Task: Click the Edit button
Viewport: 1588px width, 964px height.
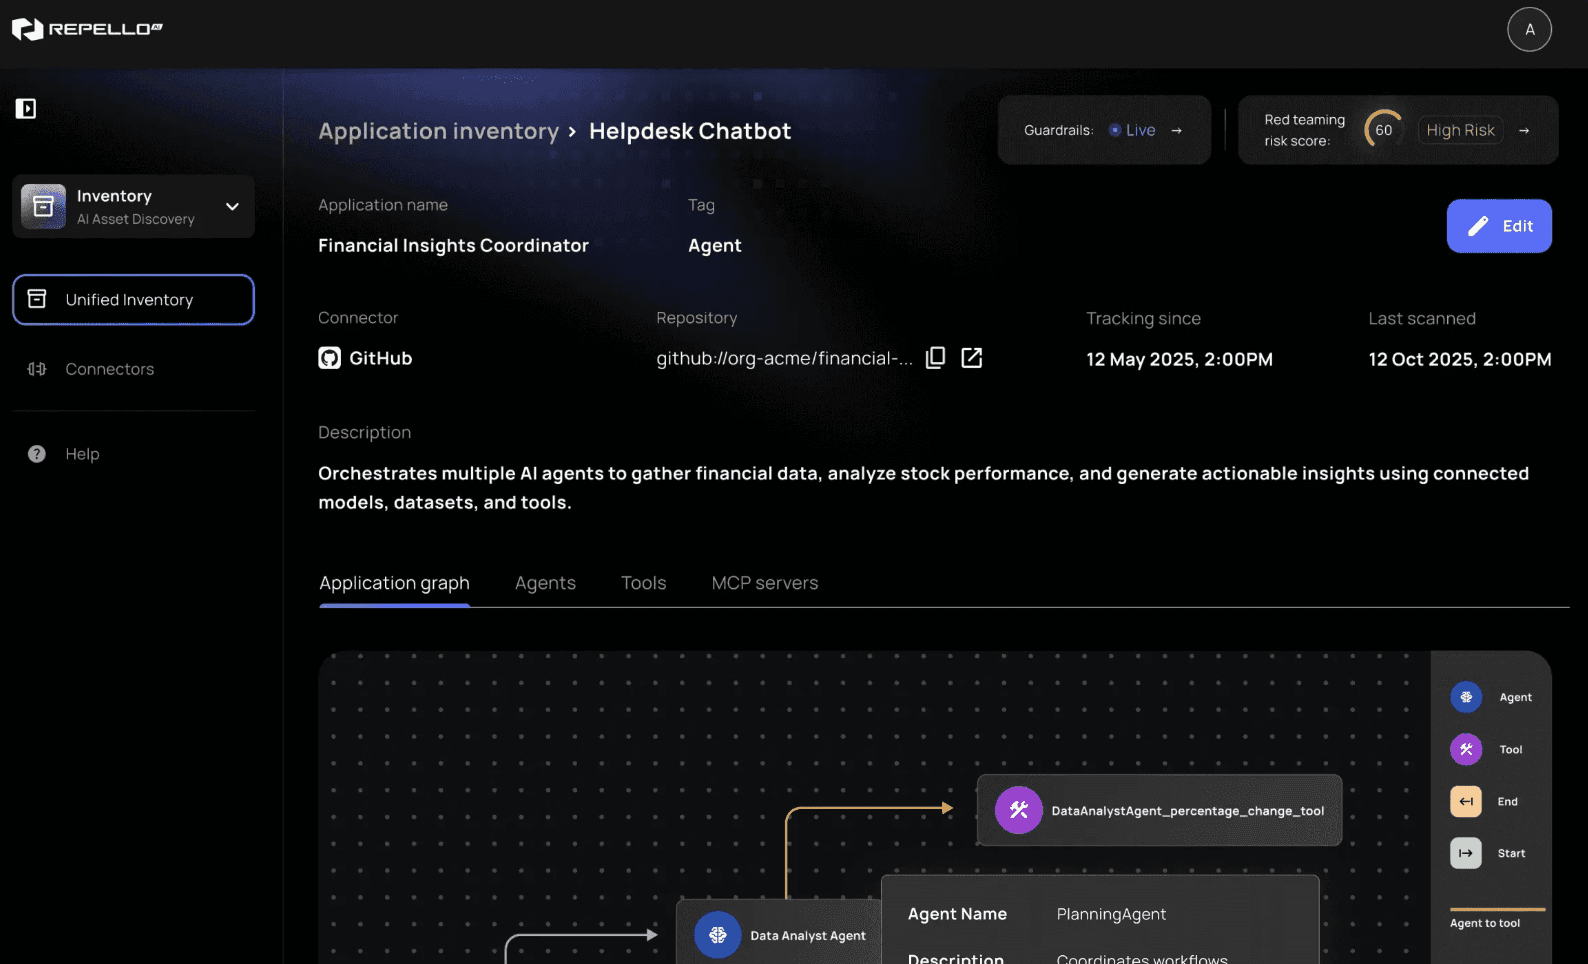Action: pyautogui.click(x=1499, y=226)
